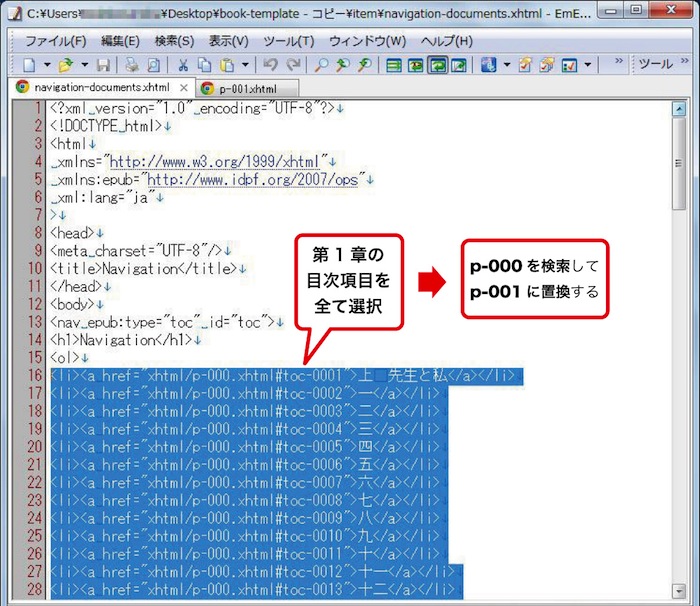The width and height of the screenshot is (700, 606).
Task: Cut selection using the scissors icon
Action: (183, 65)
